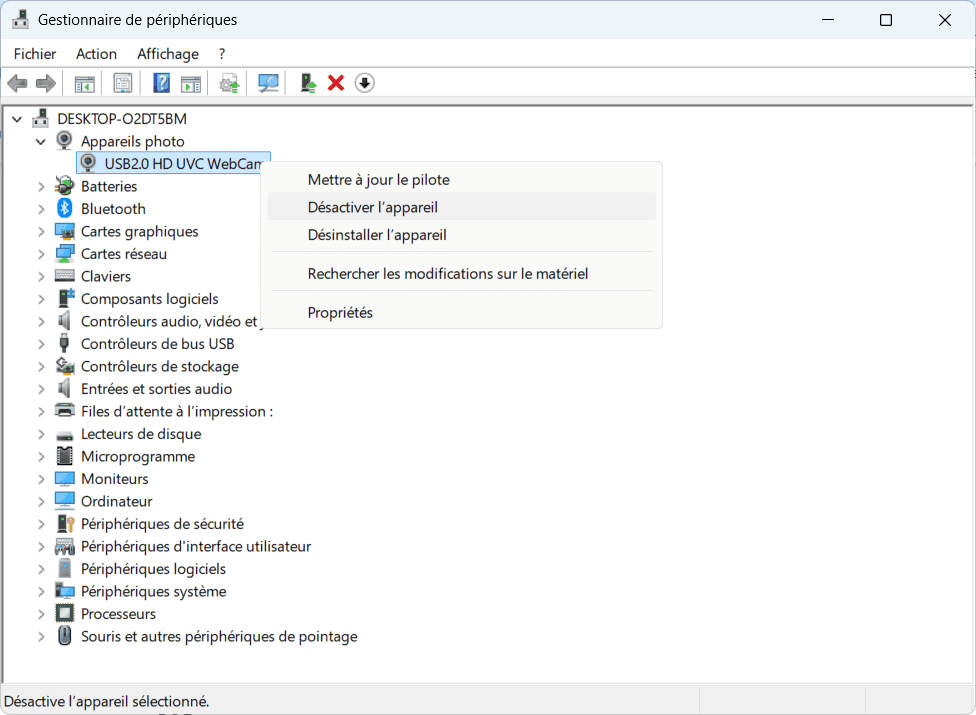The width and height of the screenshot is (976, 715).
Task: Select the DESKTOP-O2DT5BM computer label
Action: point(122,119)
